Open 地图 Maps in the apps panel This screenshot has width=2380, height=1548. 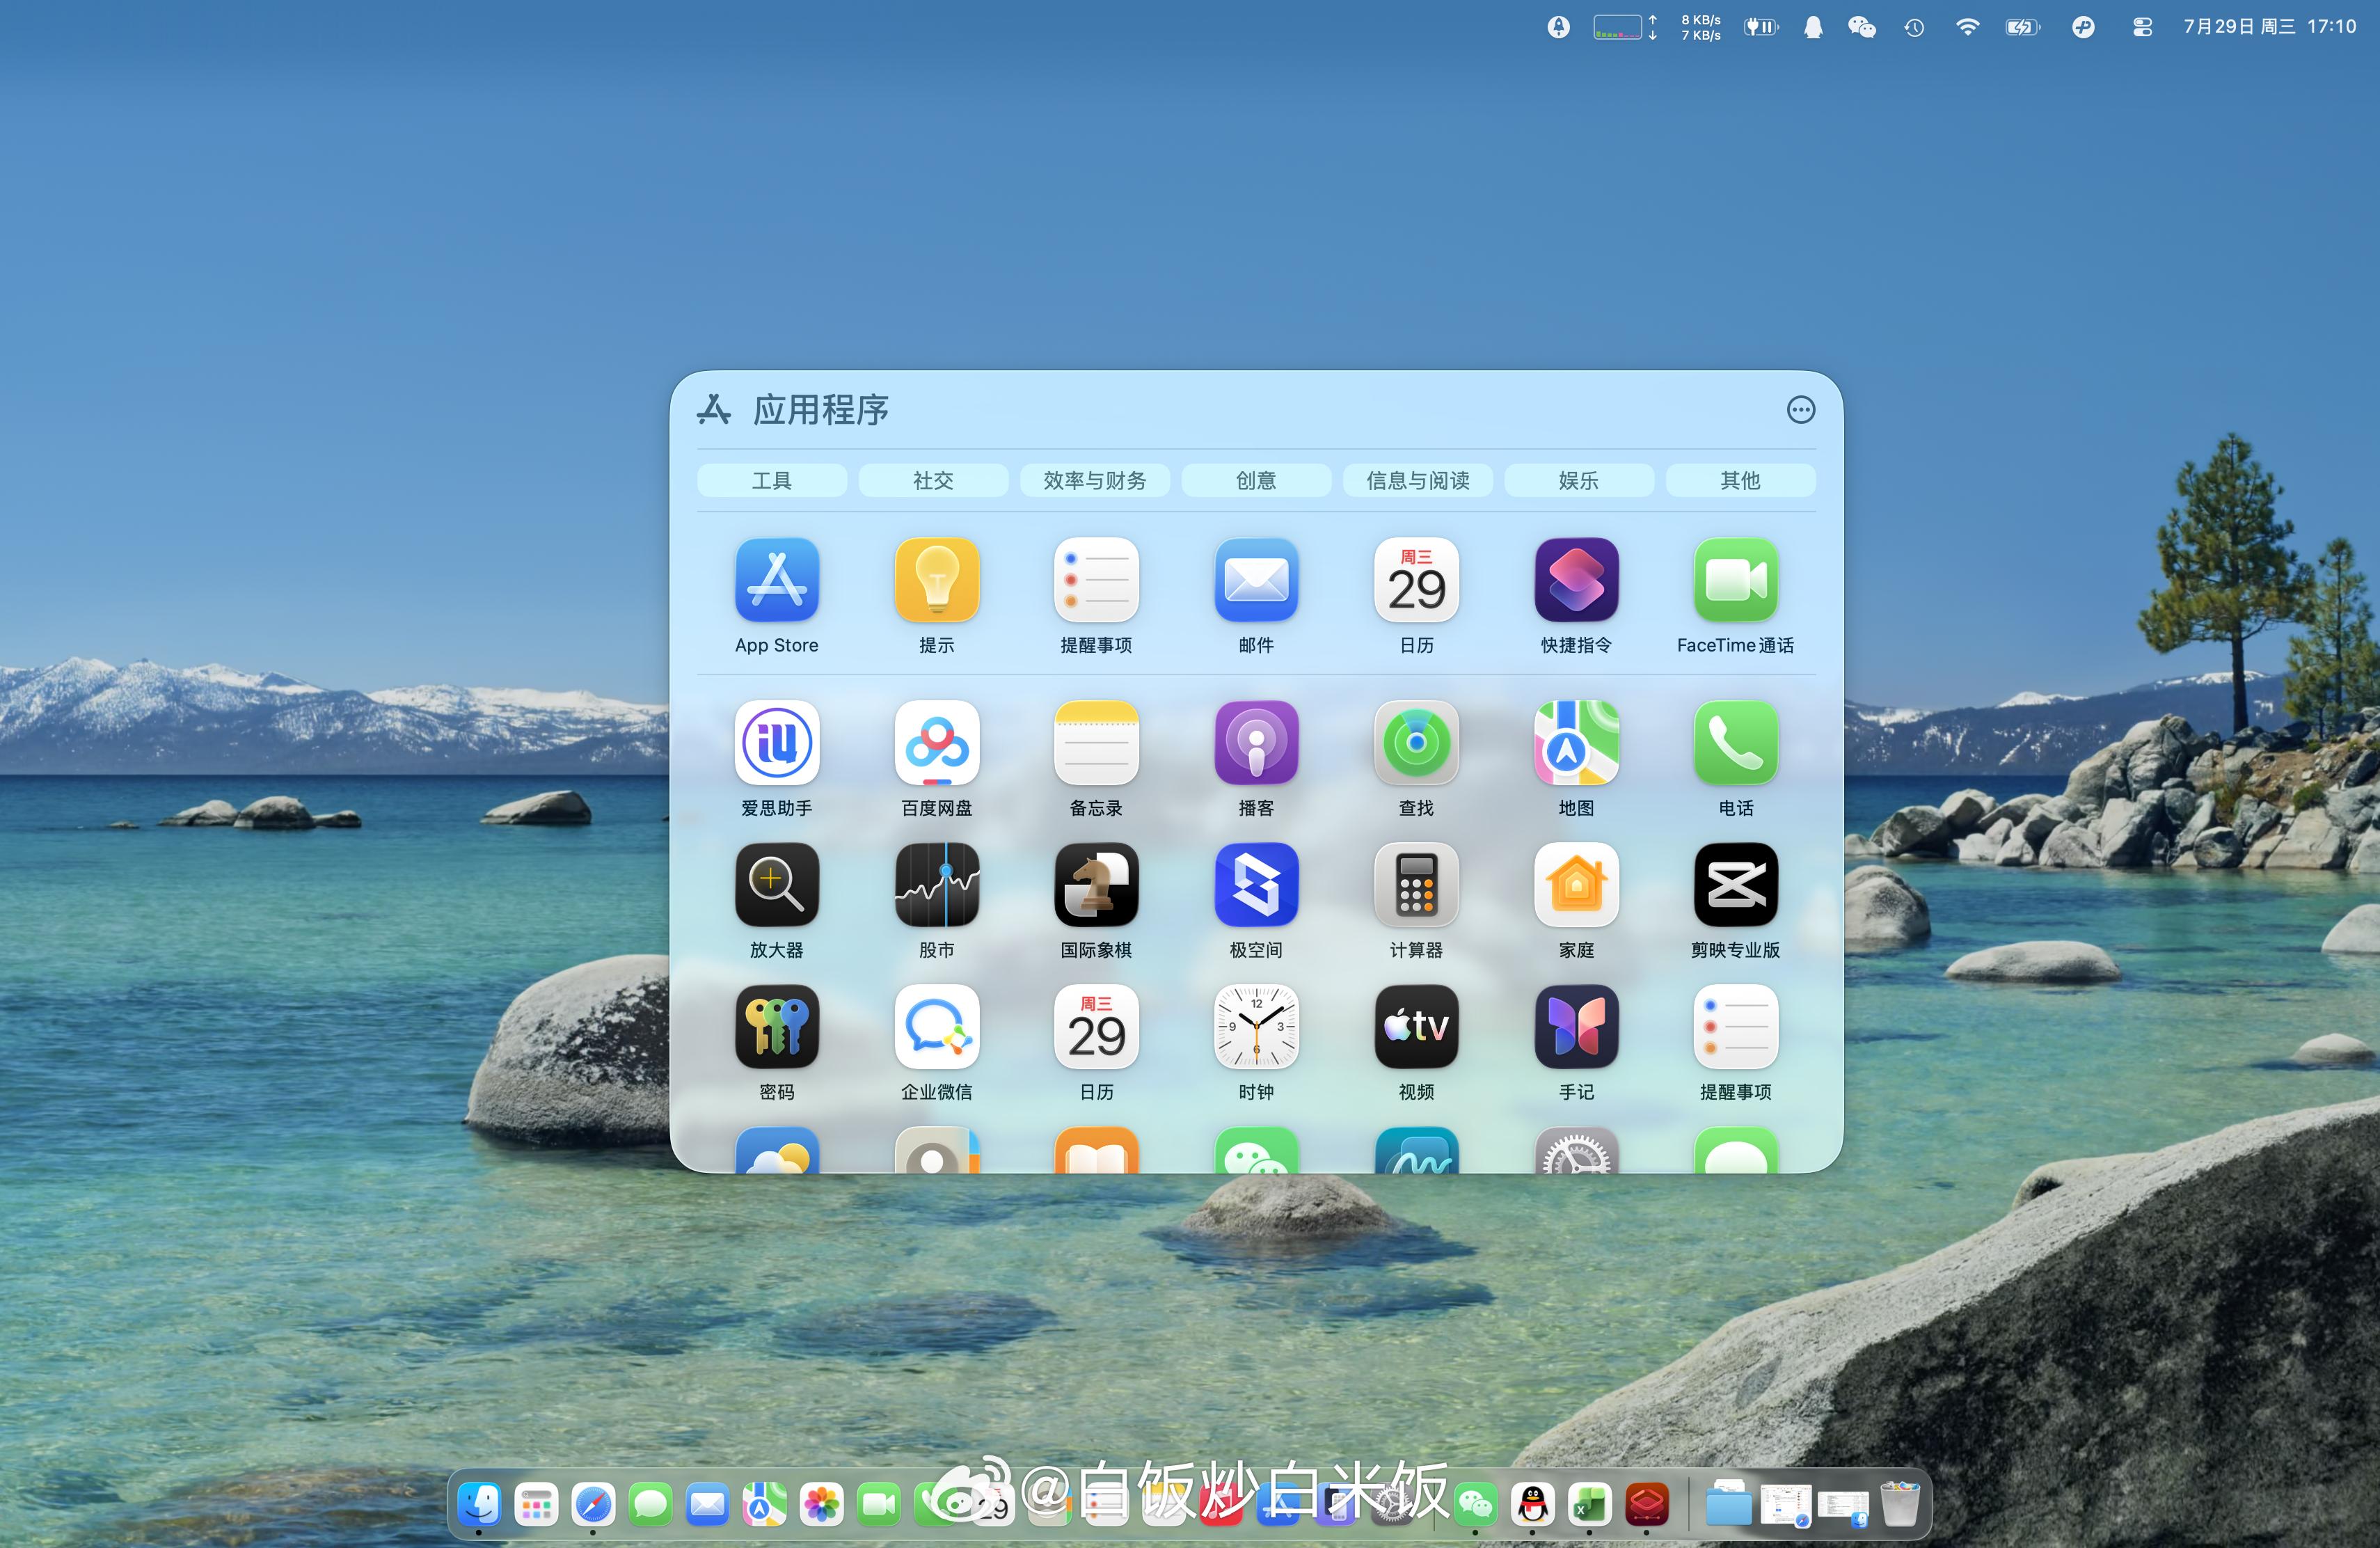coord(1576,743)
